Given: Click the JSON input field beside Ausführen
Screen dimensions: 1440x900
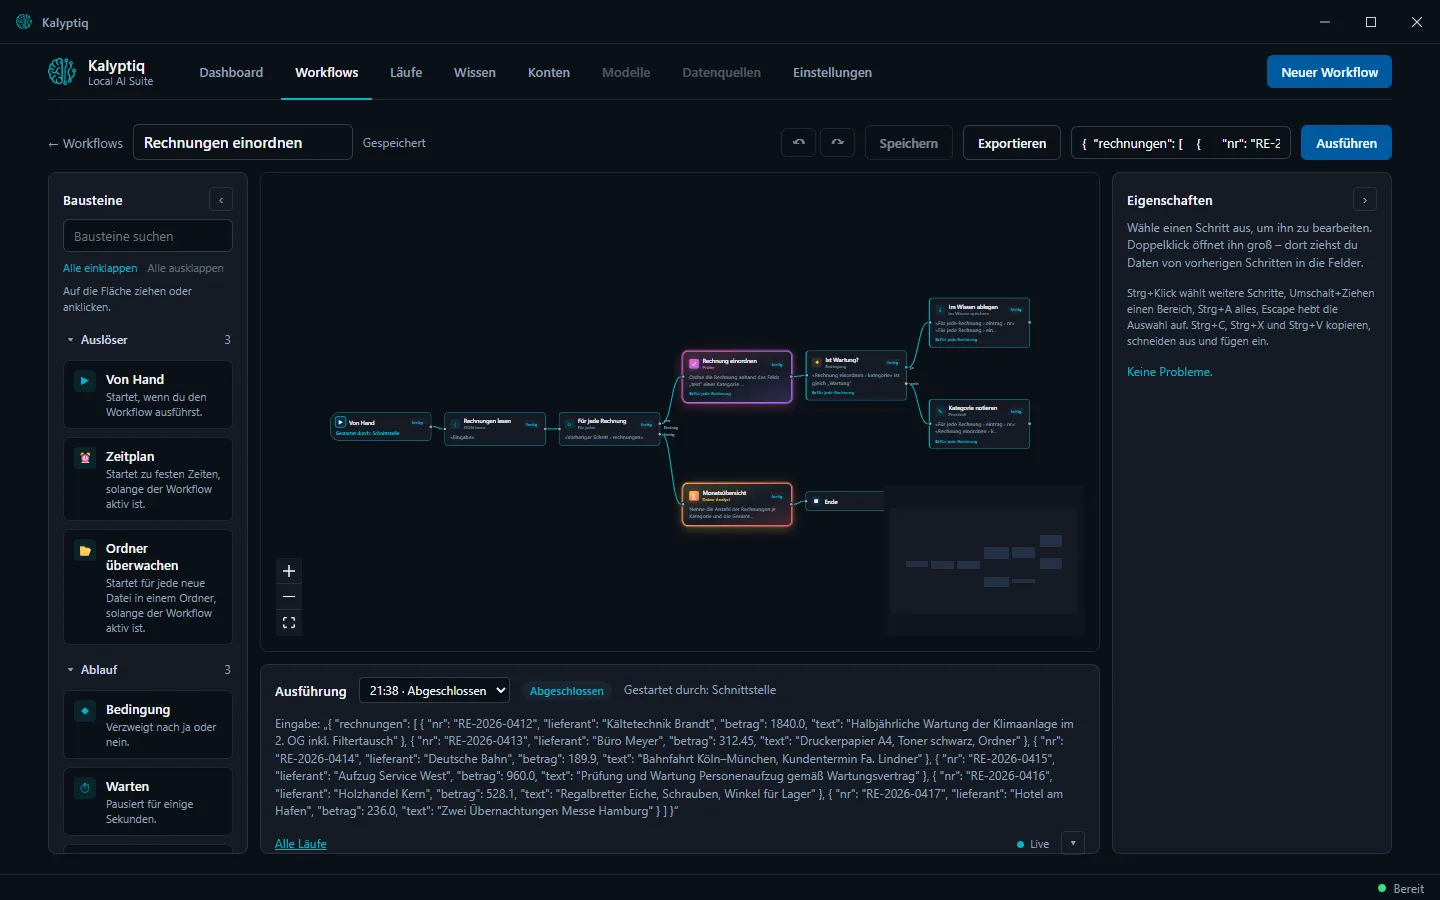Looking at the screenshot, I should [x=1181, y=143].
